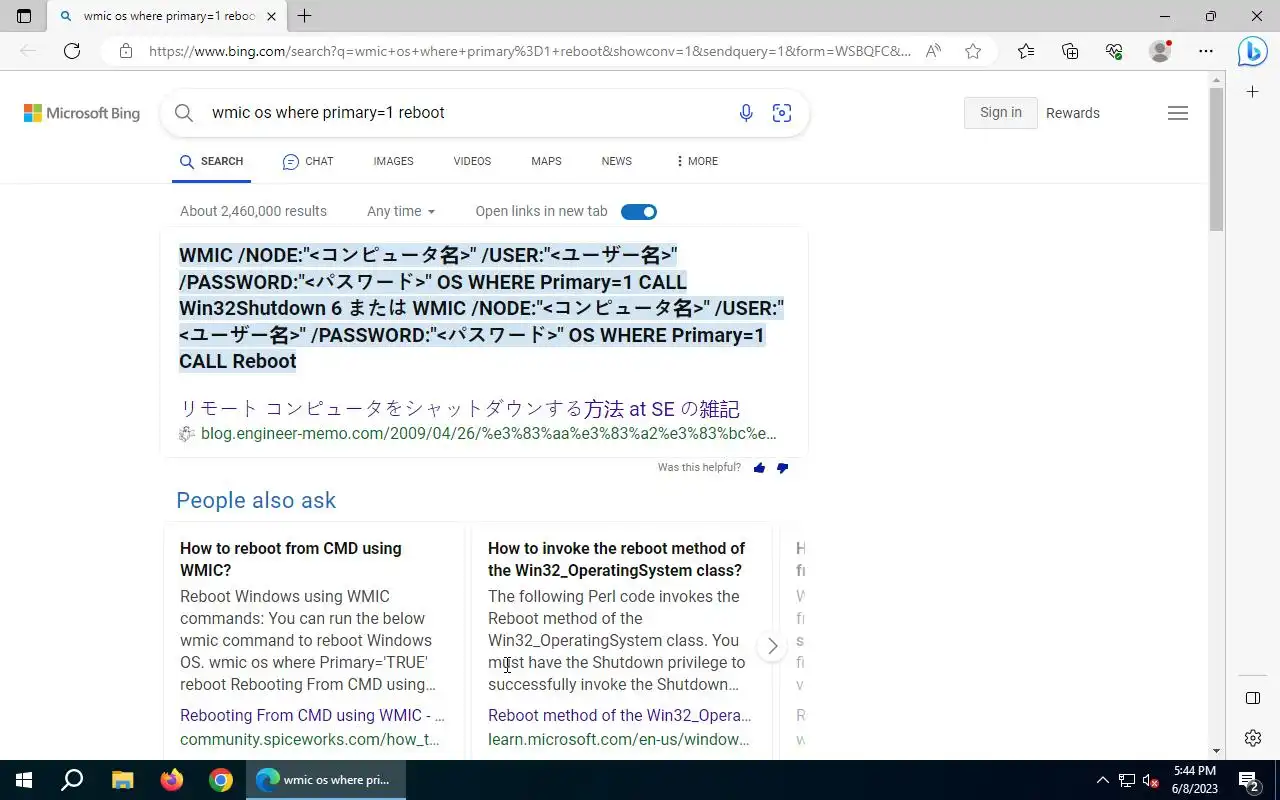This screenshot has height=800, width=1280.
Task: Open the Favorites list icon
Action: pyautogui.click(x=1026, y=51)
